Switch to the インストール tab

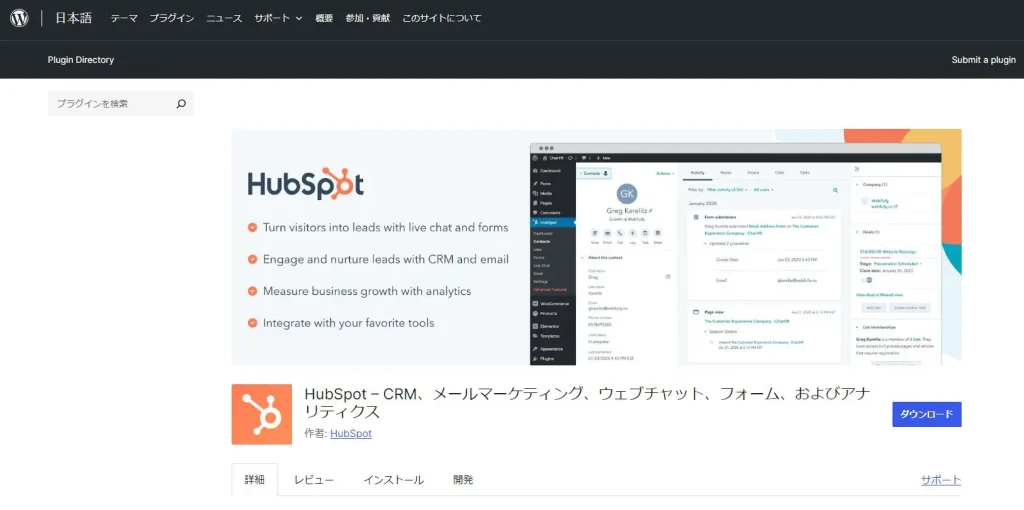pos(394,480)
